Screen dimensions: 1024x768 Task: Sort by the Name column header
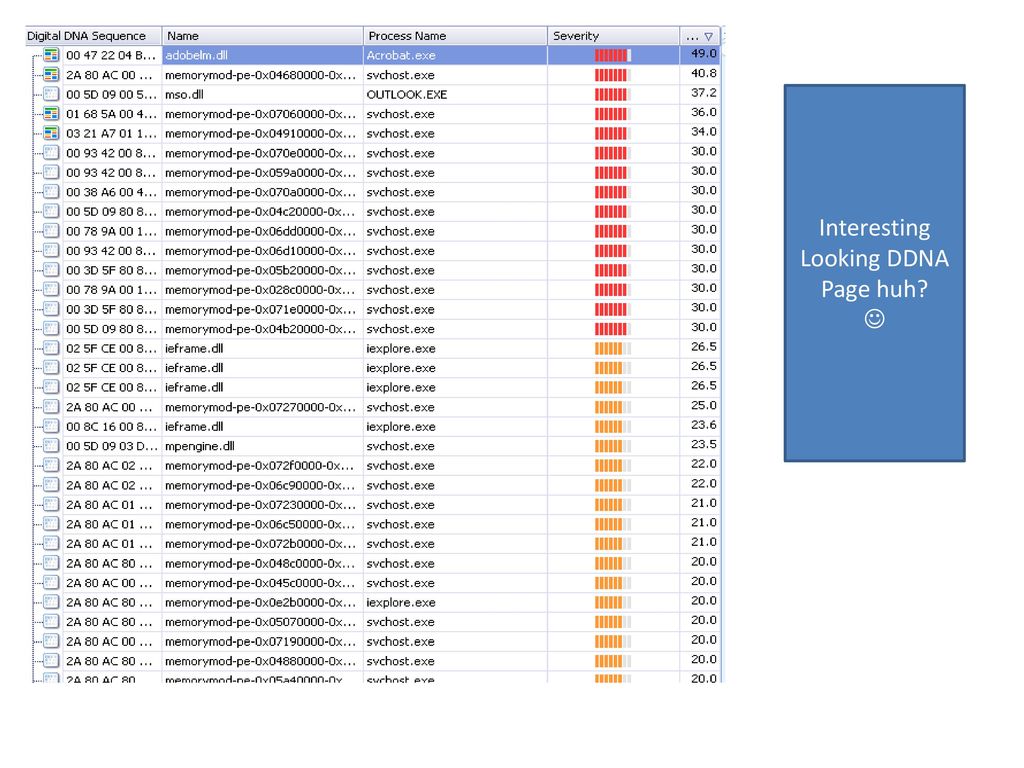click(x=263, y=36)
